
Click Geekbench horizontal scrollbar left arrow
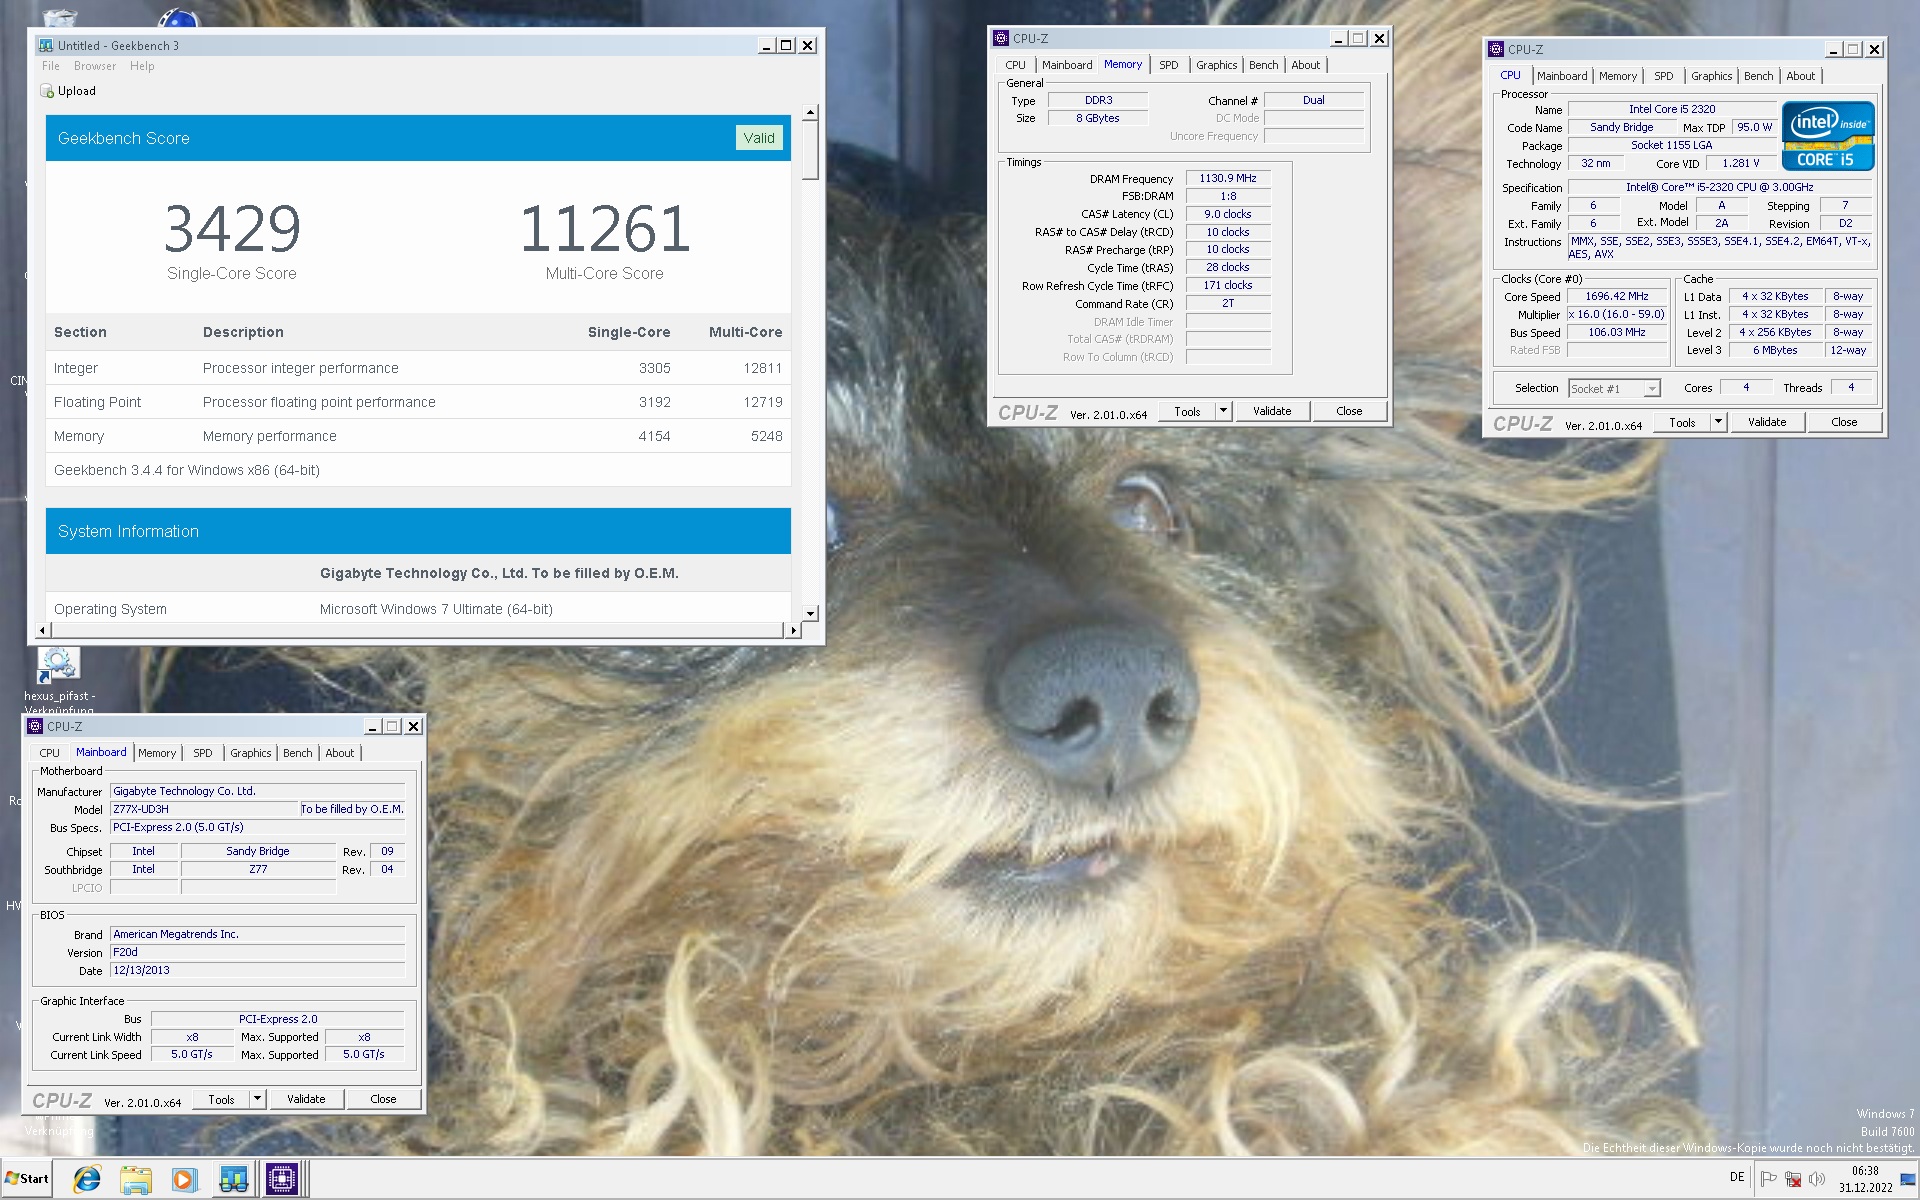[x=42, y=630]
